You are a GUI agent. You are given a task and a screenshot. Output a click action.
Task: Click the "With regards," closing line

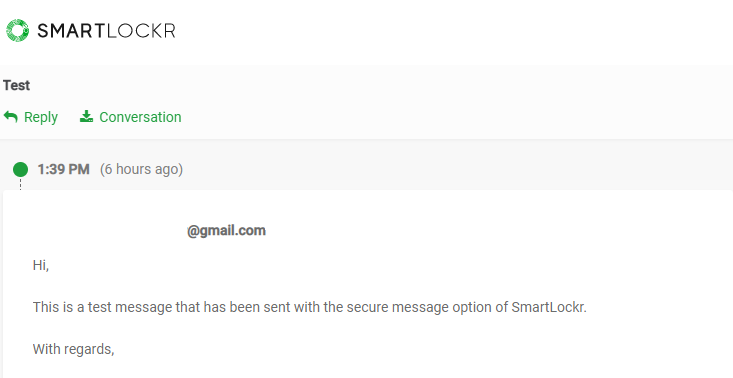click(x=73, y=349)
